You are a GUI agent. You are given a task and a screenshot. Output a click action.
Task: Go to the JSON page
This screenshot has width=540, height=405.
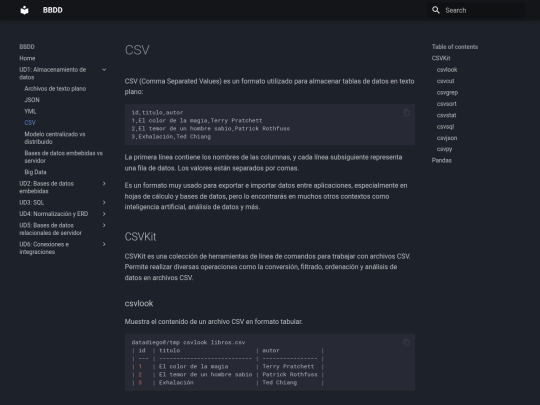pos(32,100)
